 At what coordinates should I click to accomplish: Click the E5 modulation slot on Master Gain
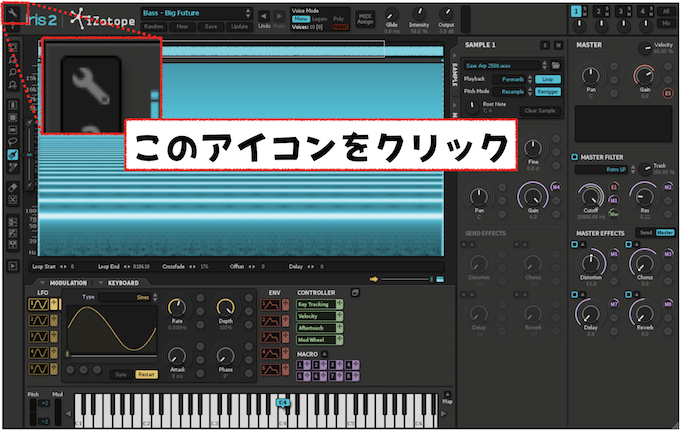pyautogui.click(x=667, y=93)
